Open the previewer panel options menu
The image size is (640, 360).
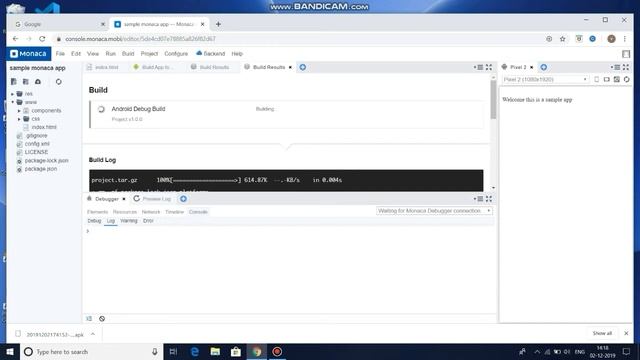pyautogui.click(x=616, y=67)
